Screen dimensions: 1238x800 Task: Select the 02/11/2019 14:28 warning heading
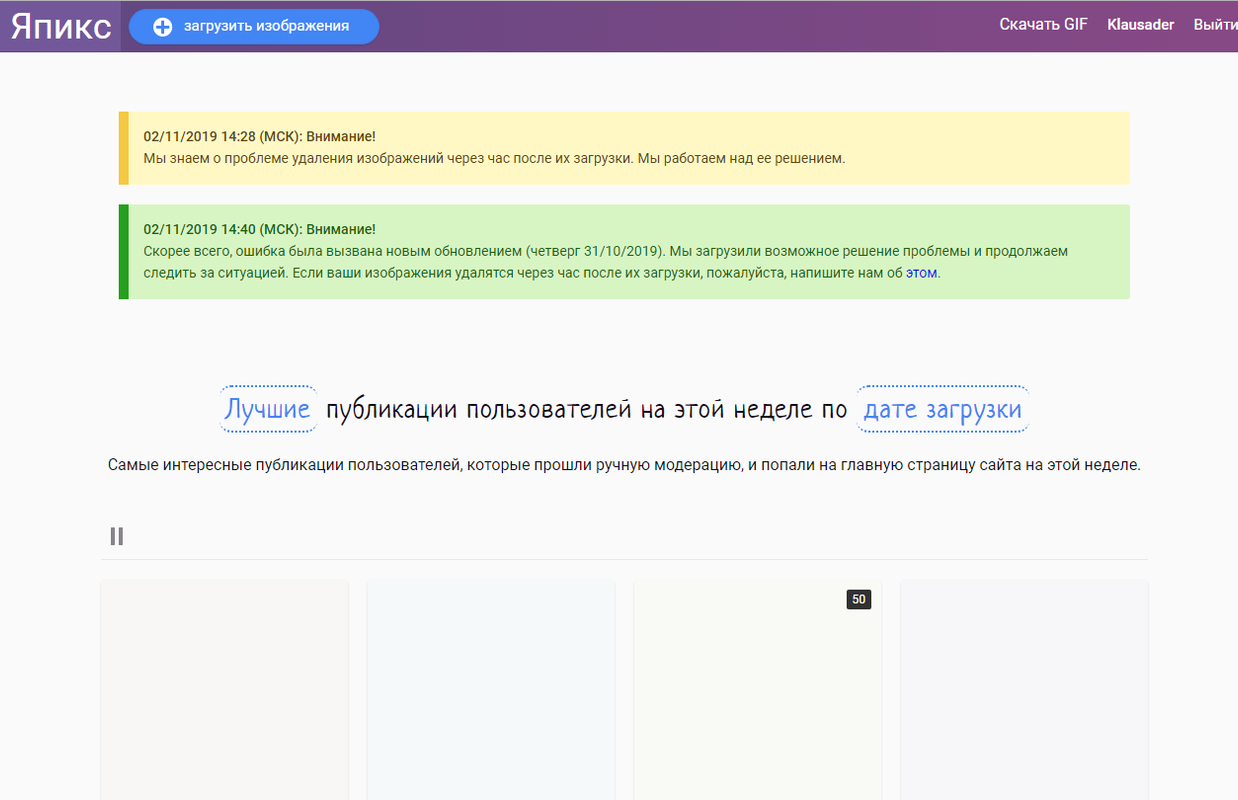click(260, 136)
